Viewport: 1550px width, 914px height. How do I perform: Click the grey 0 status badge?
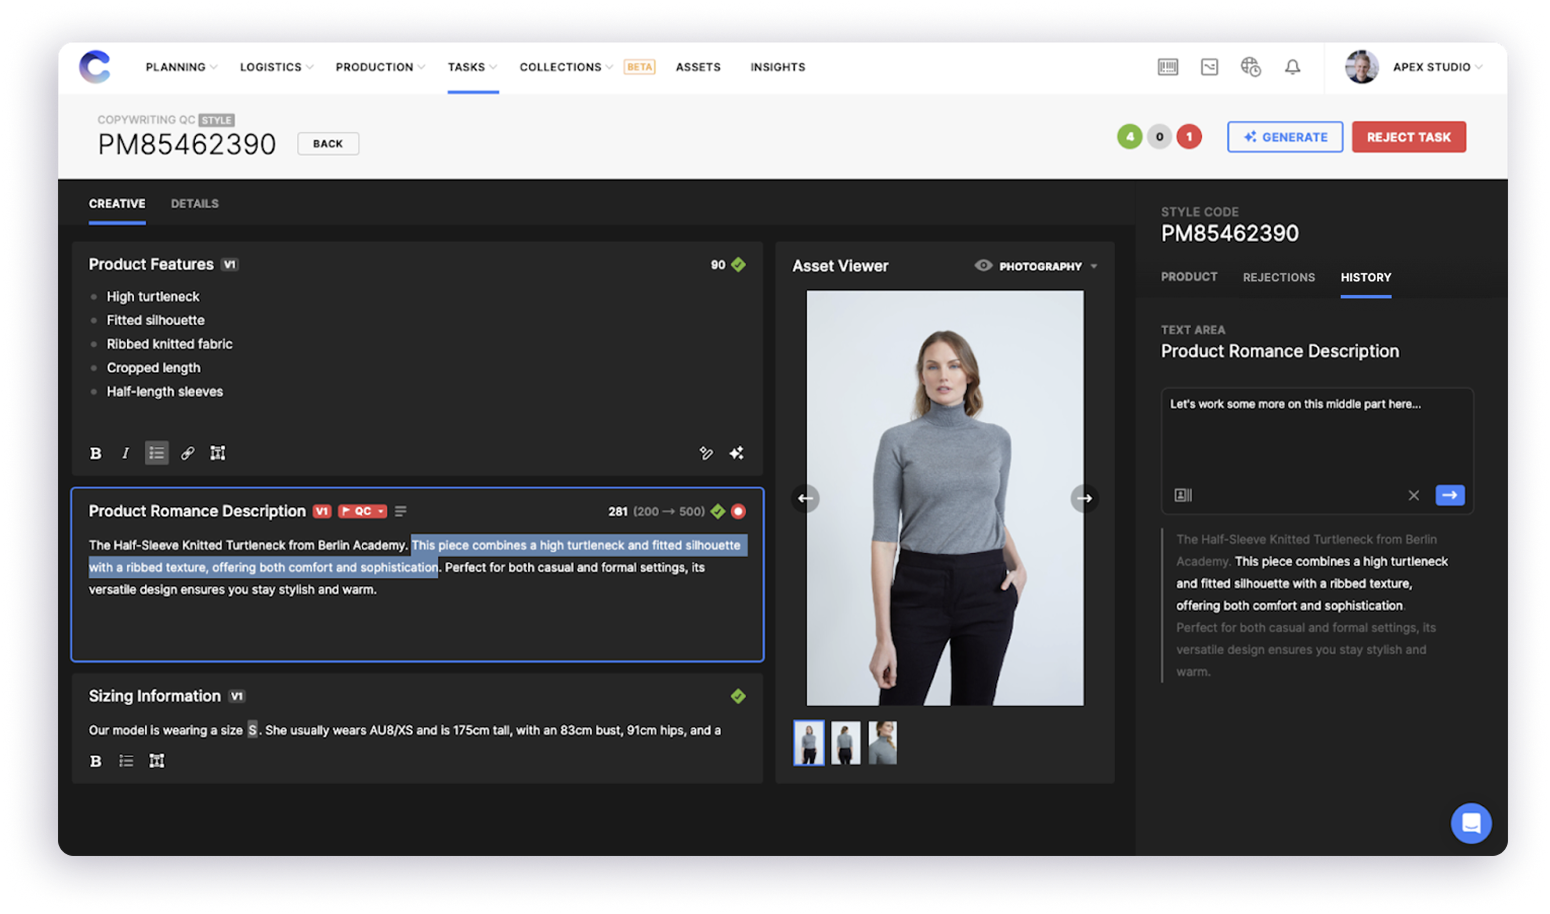[1160, 137]
